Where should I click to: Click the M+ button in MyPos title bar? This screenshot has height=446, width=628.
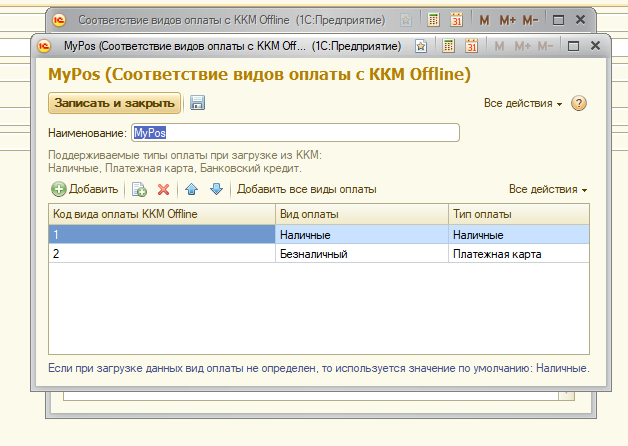(x=522, y=46)
